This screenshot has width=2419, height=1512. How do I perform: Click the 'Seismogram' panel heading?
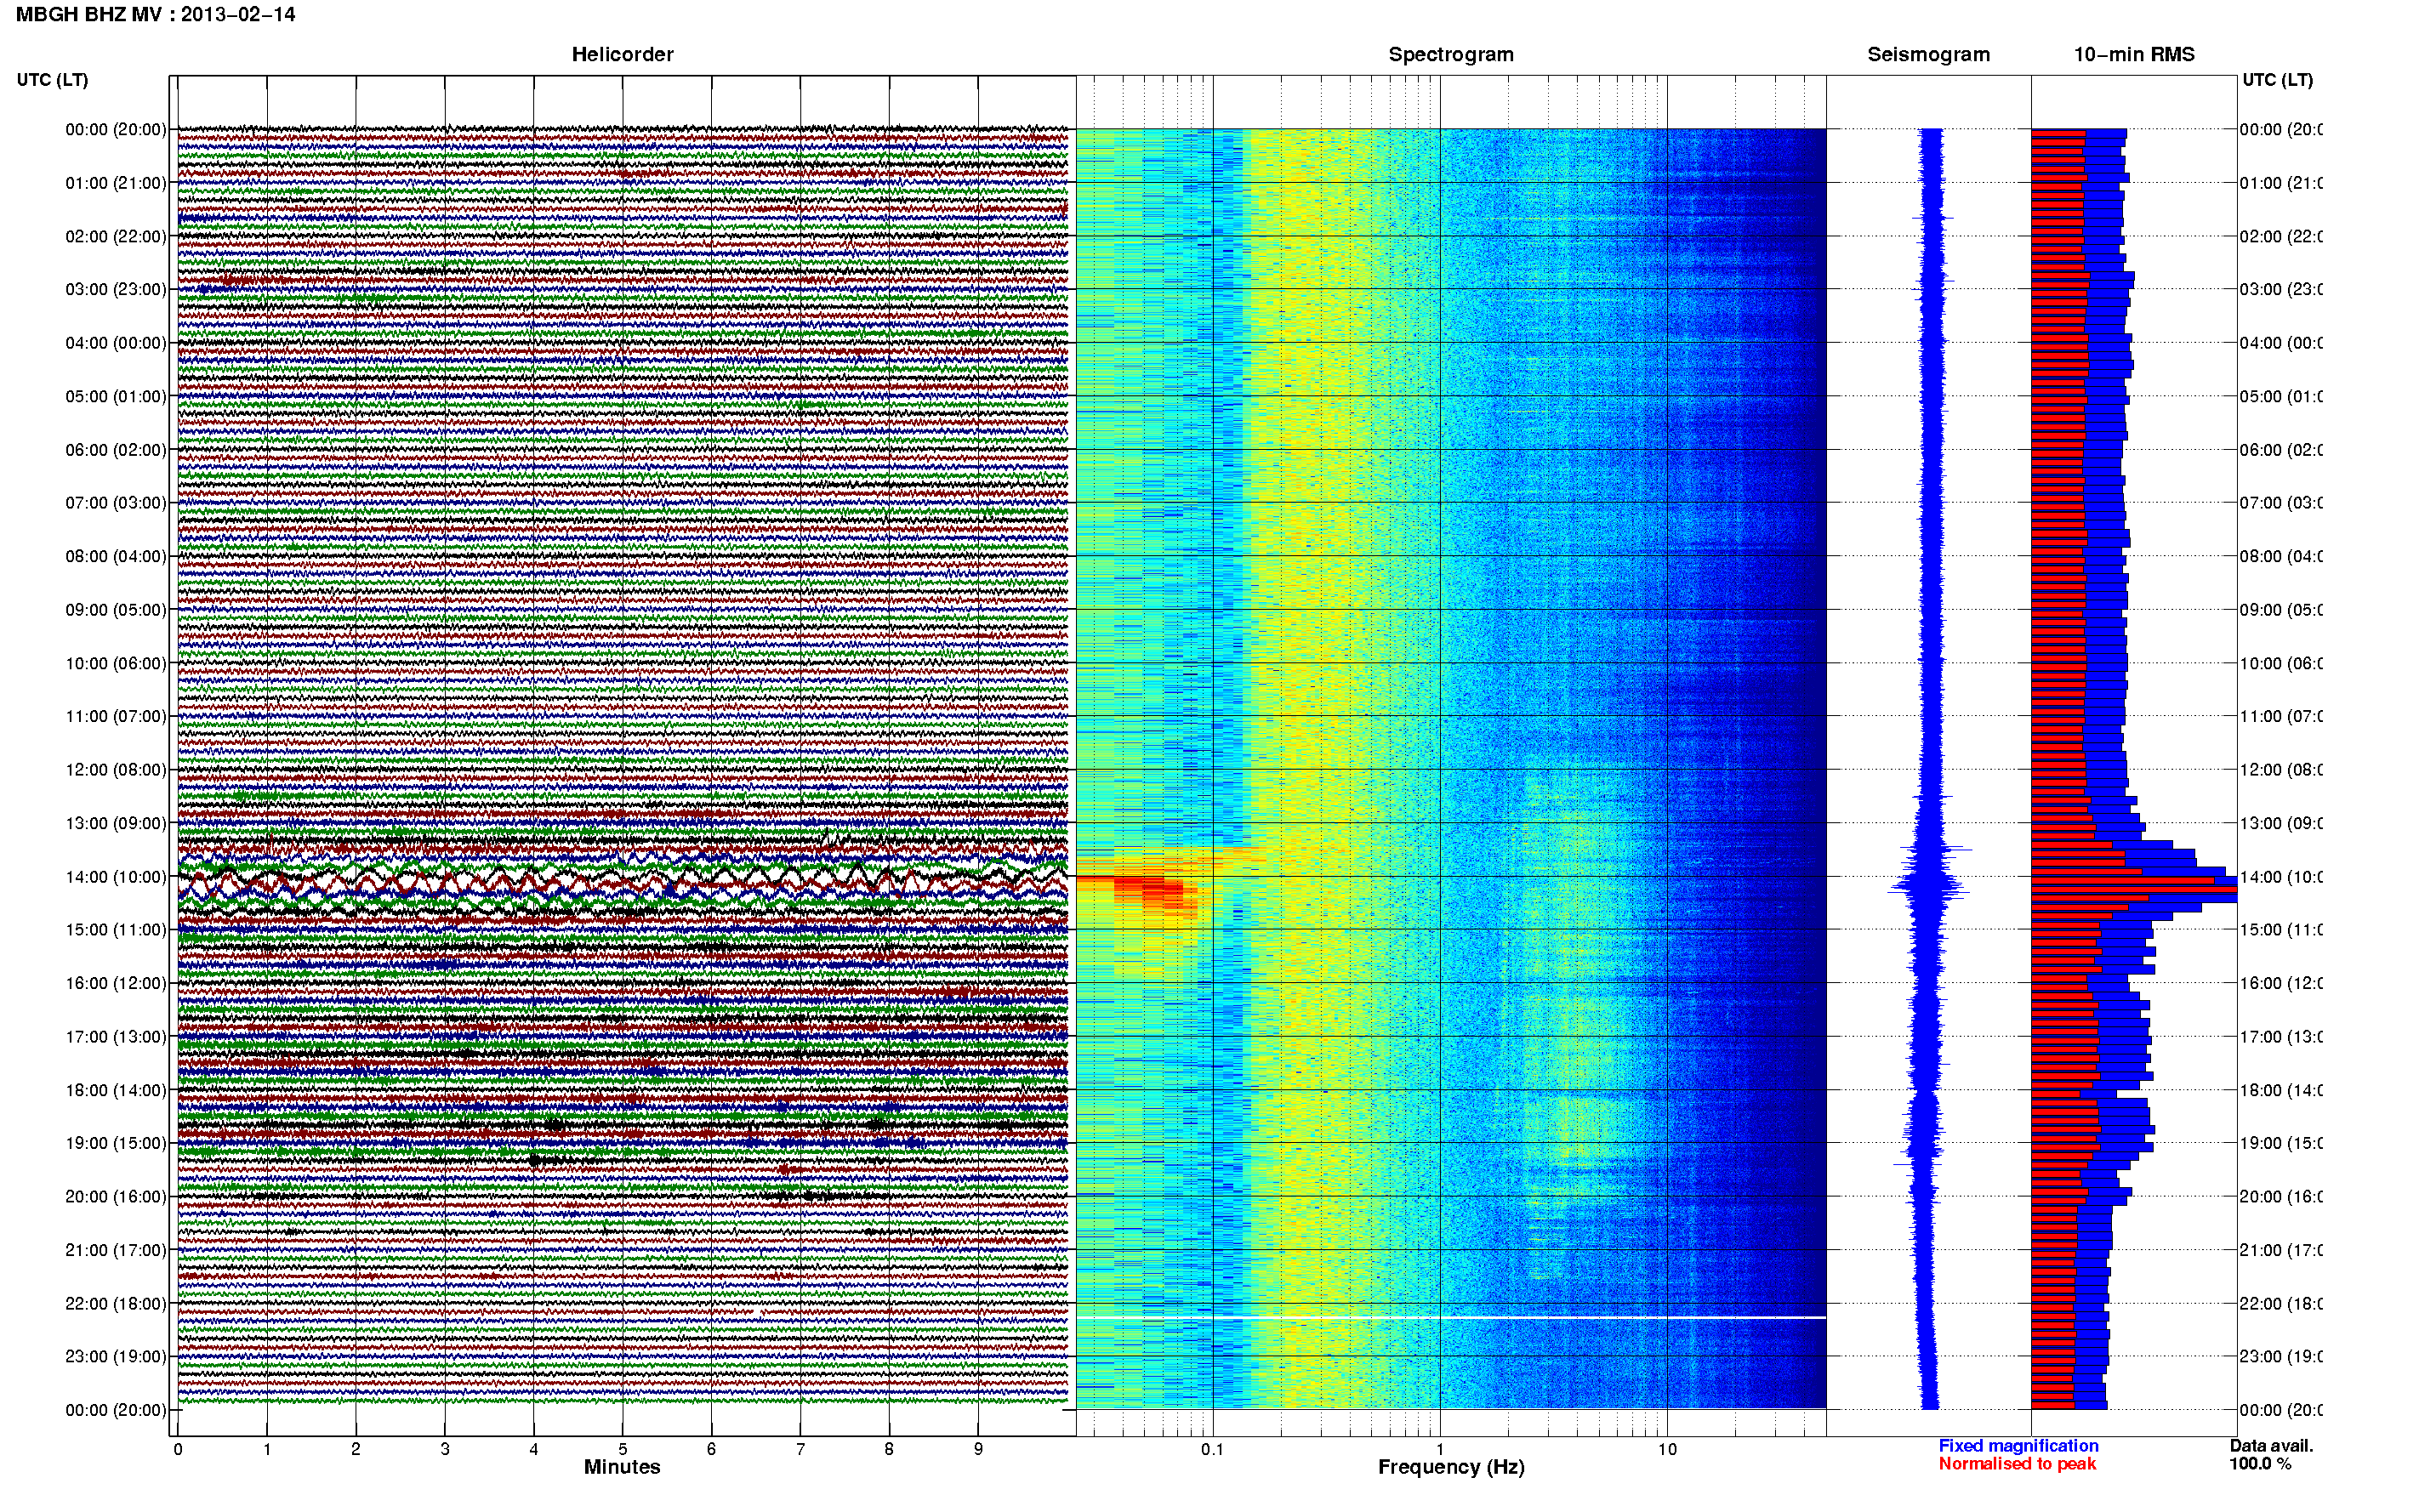pos(1928,54)
